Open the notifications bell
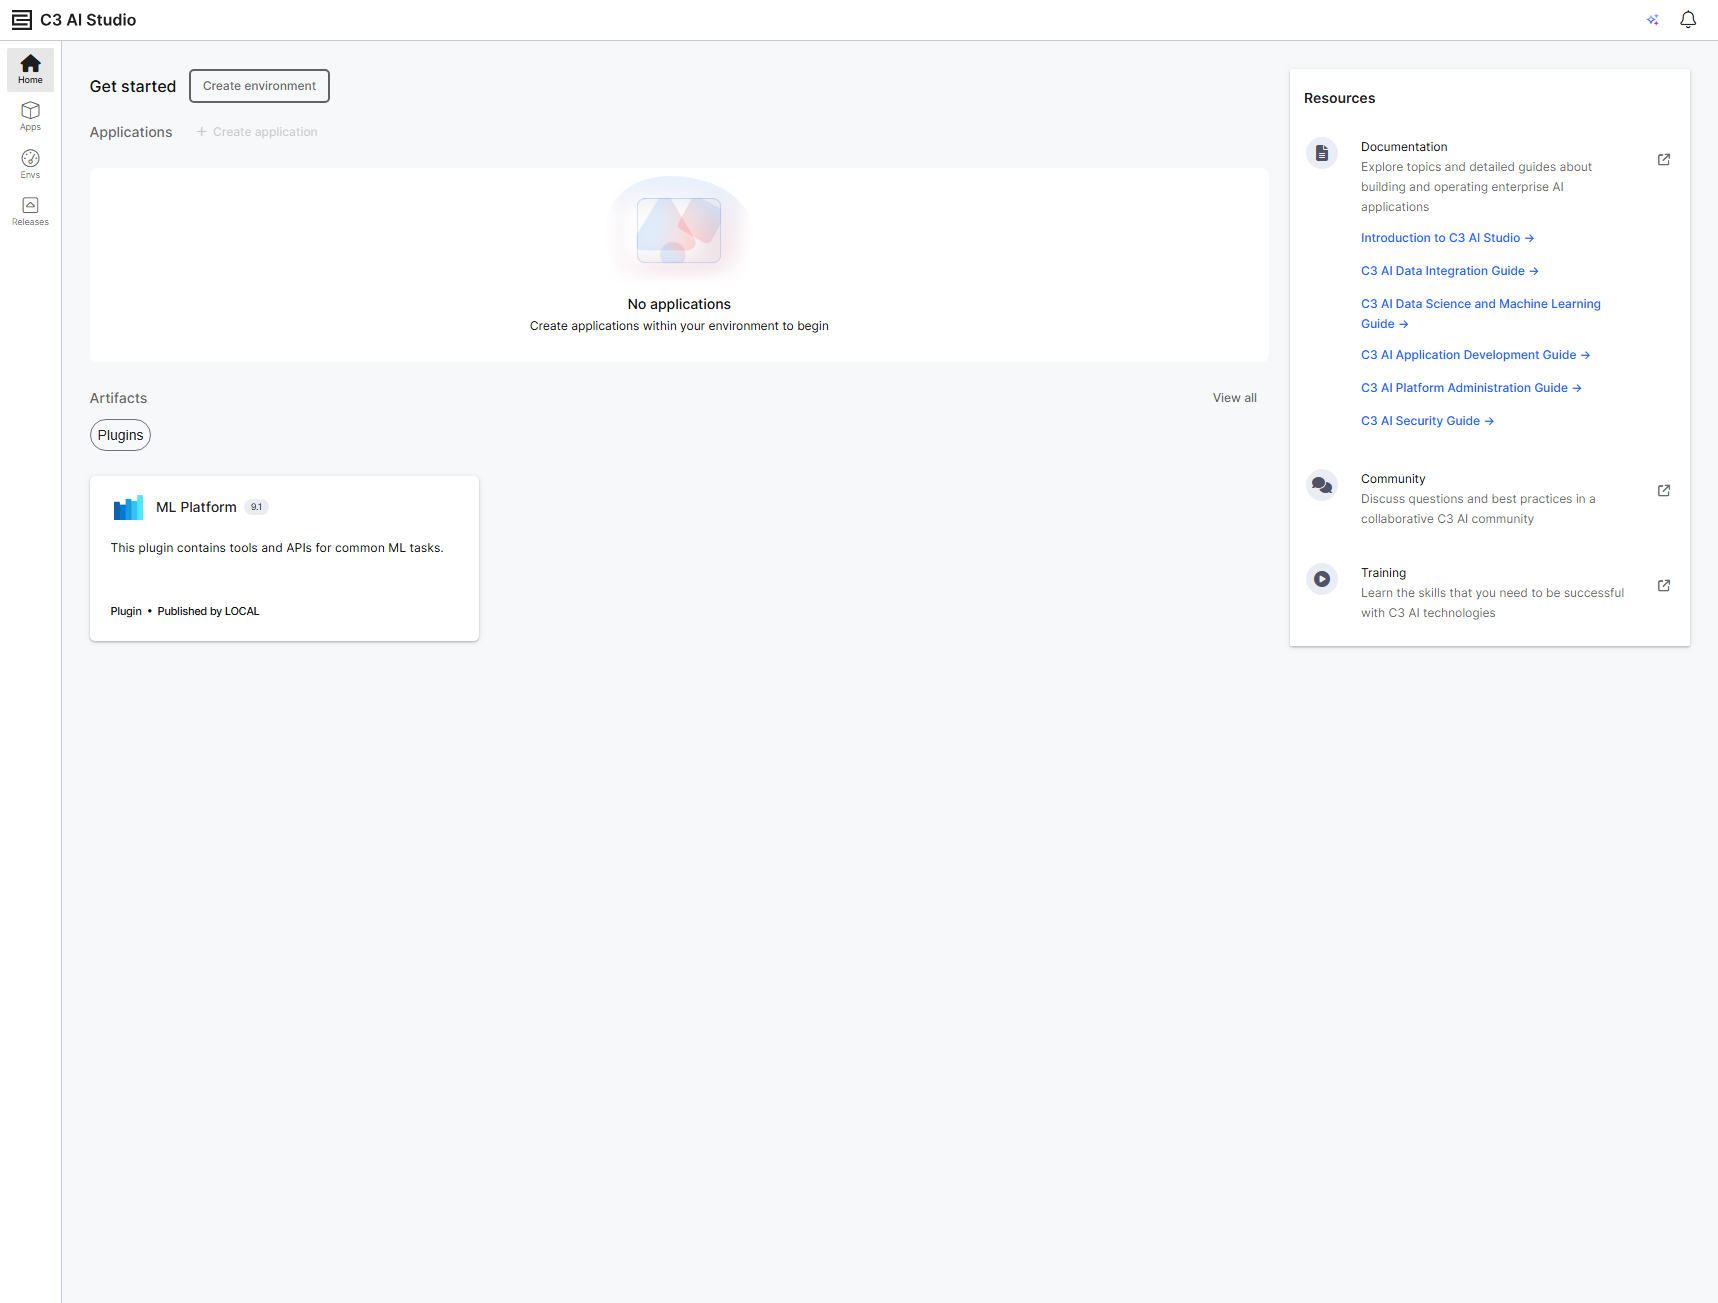The image size is (1718, 1303). (1687, 19)
